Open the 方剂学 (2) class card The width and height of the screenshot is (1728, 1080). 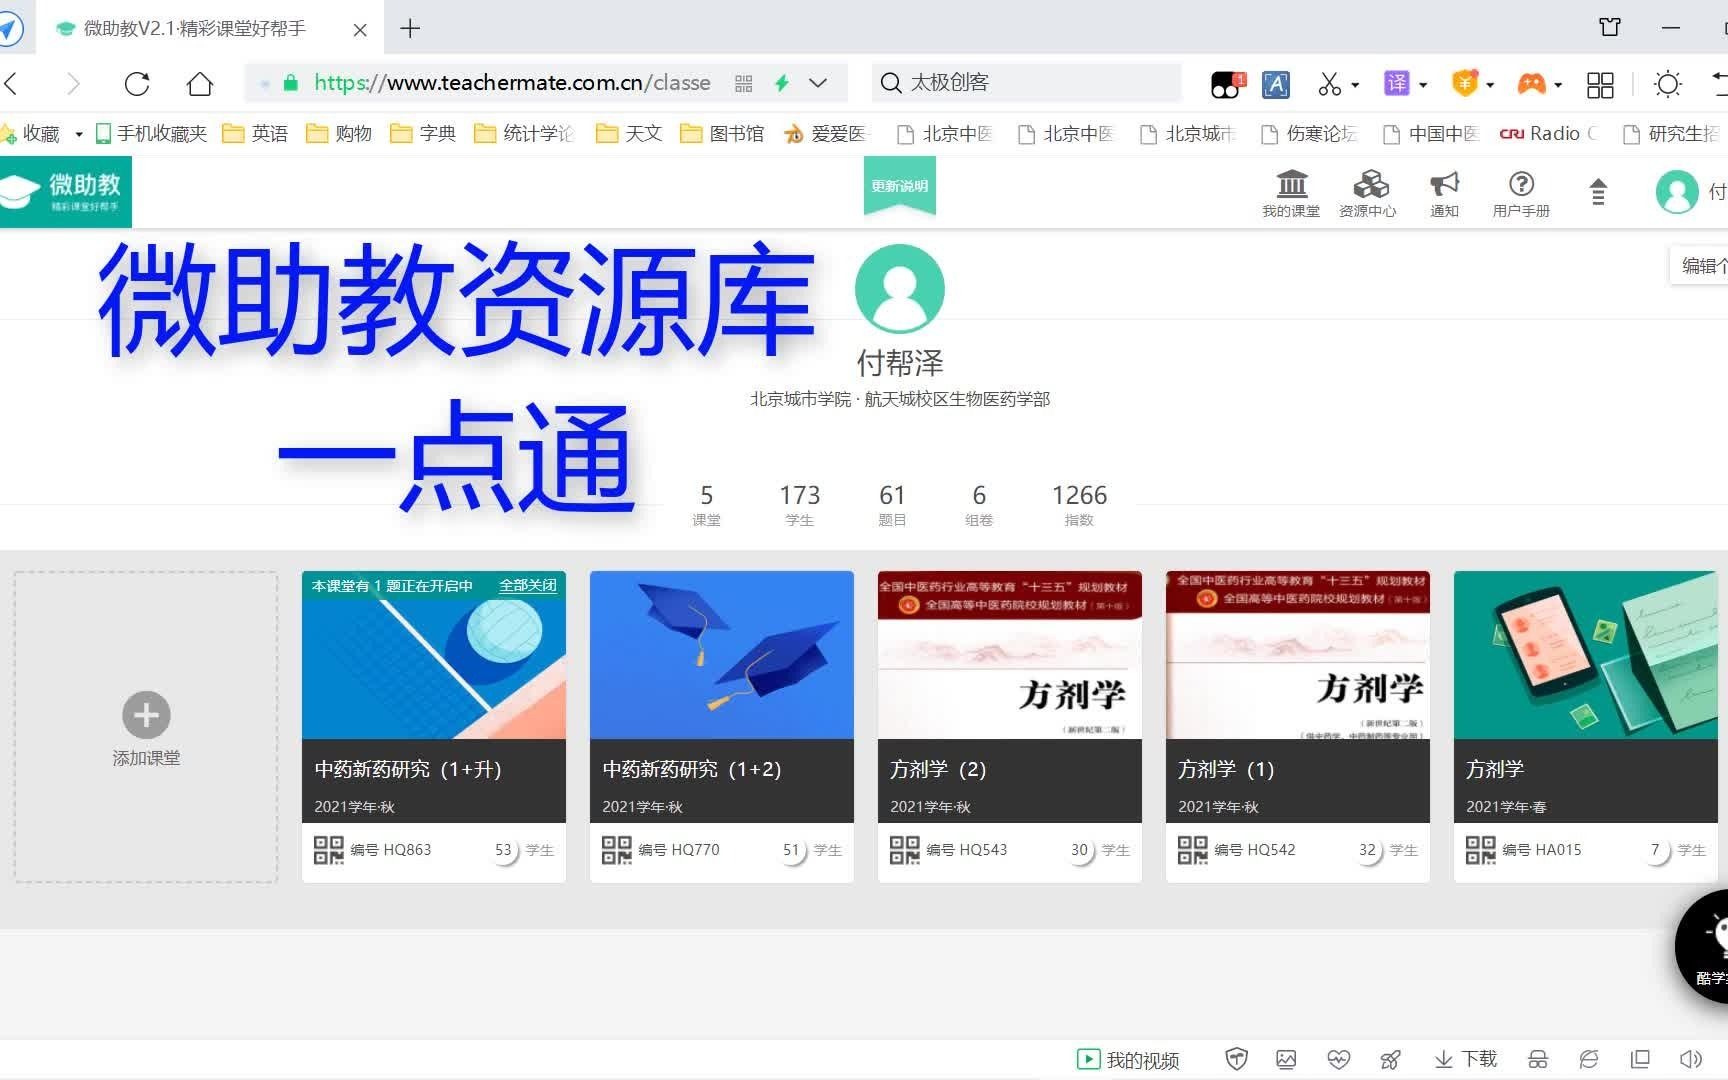point(1010,726)
